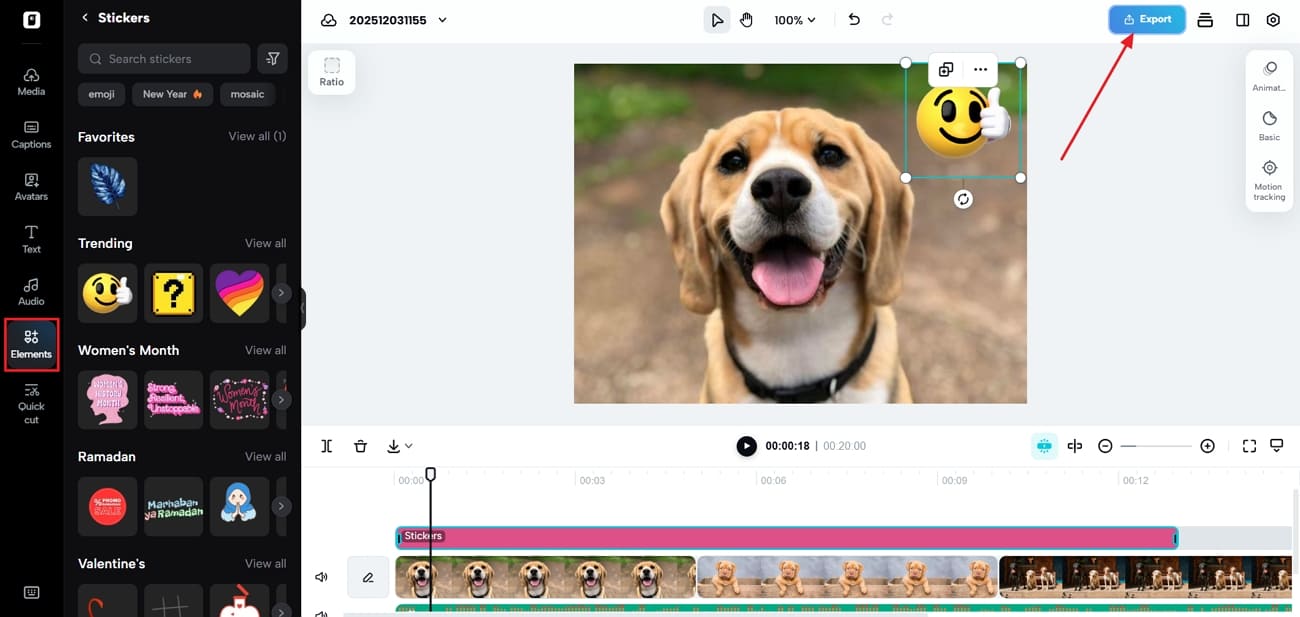Open Animation settings for the sticker
The image size is (1300, 617).
click(1268, 72)
